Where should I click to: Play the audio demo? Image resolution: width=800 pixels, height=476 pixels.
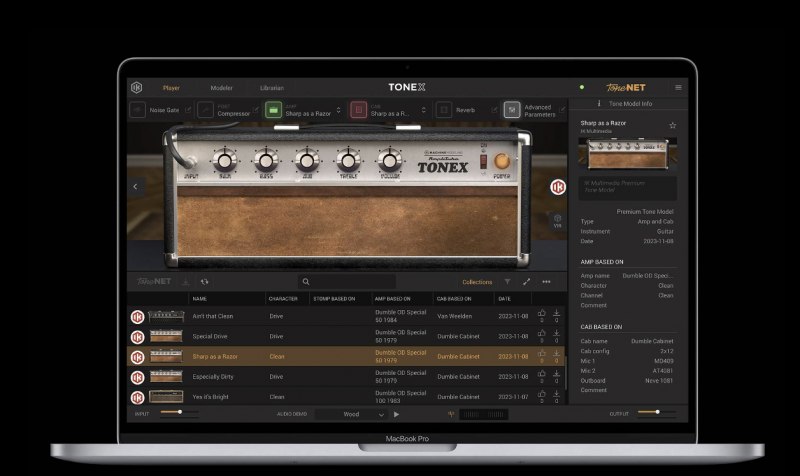tap(396, 414)
